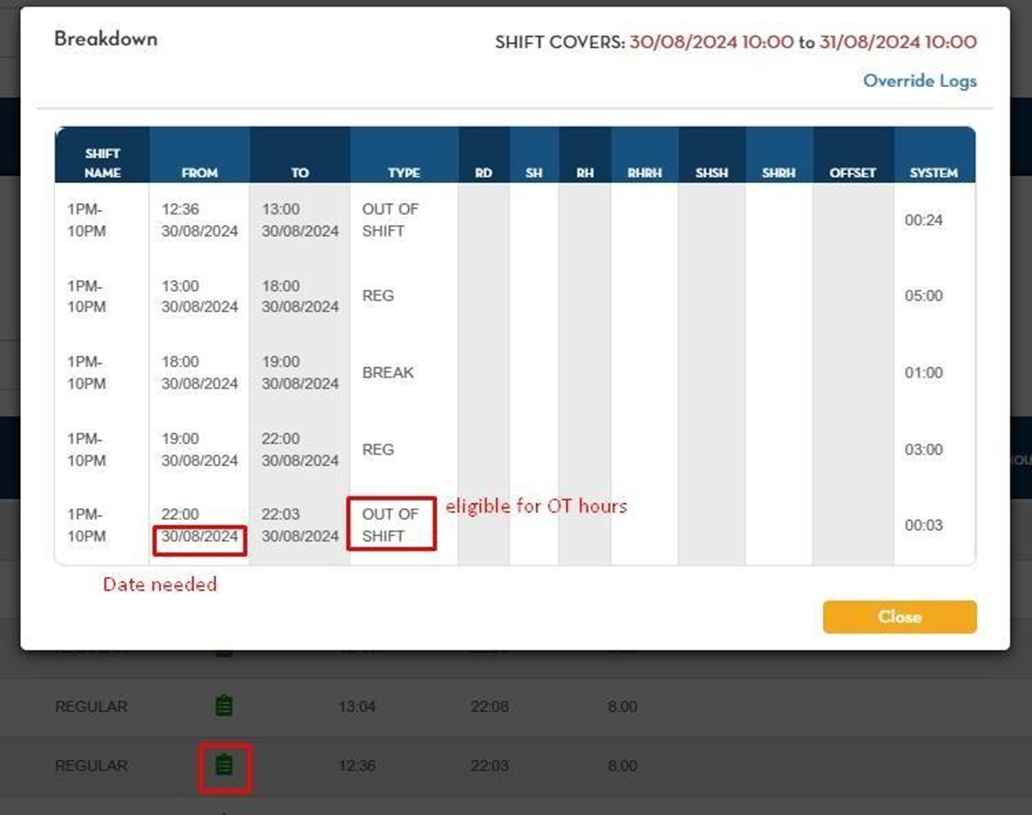Click REG type in the 19:00 row
1032x815 pixels.
pos(378,450)
